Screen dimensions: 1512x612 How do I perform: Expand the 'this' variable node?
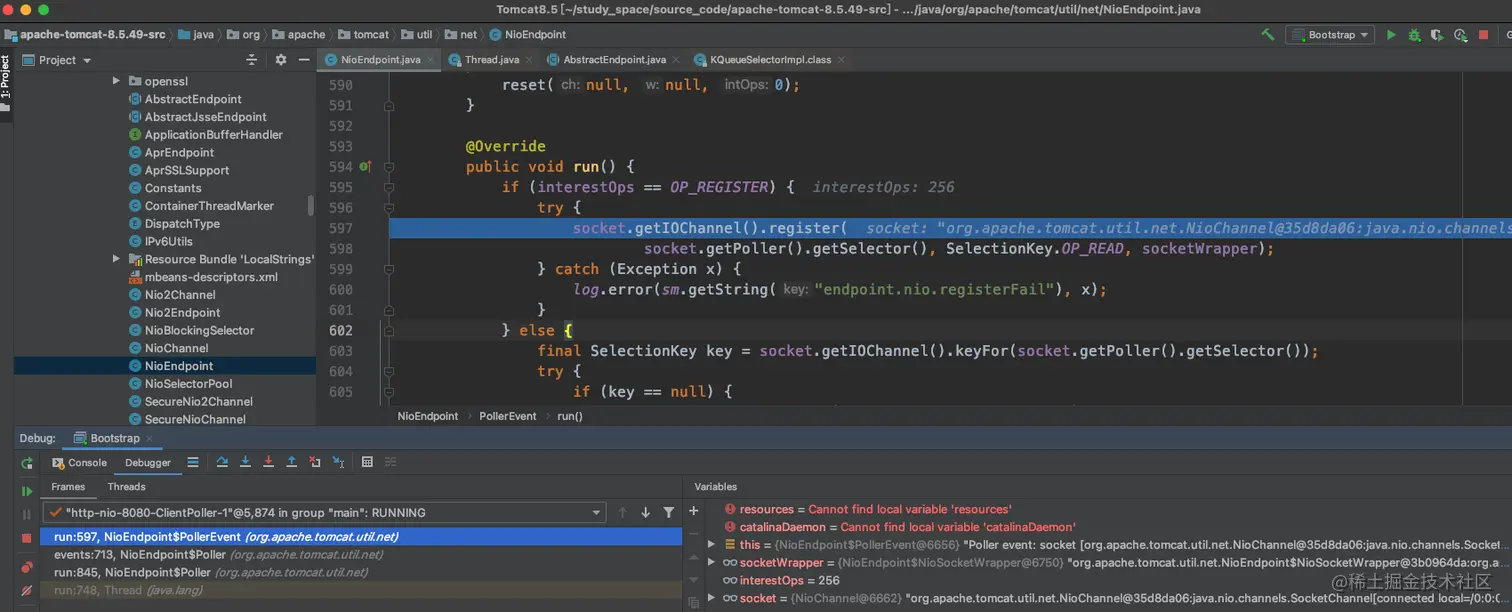click(711, 545)
